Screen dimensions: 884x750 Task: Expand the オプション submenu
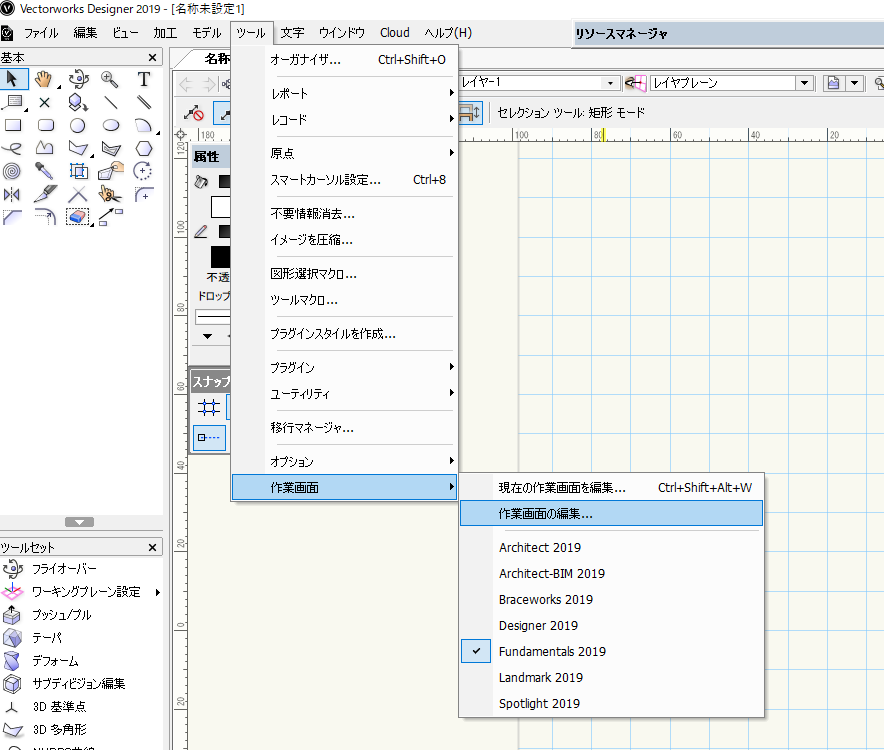(344, 461)
